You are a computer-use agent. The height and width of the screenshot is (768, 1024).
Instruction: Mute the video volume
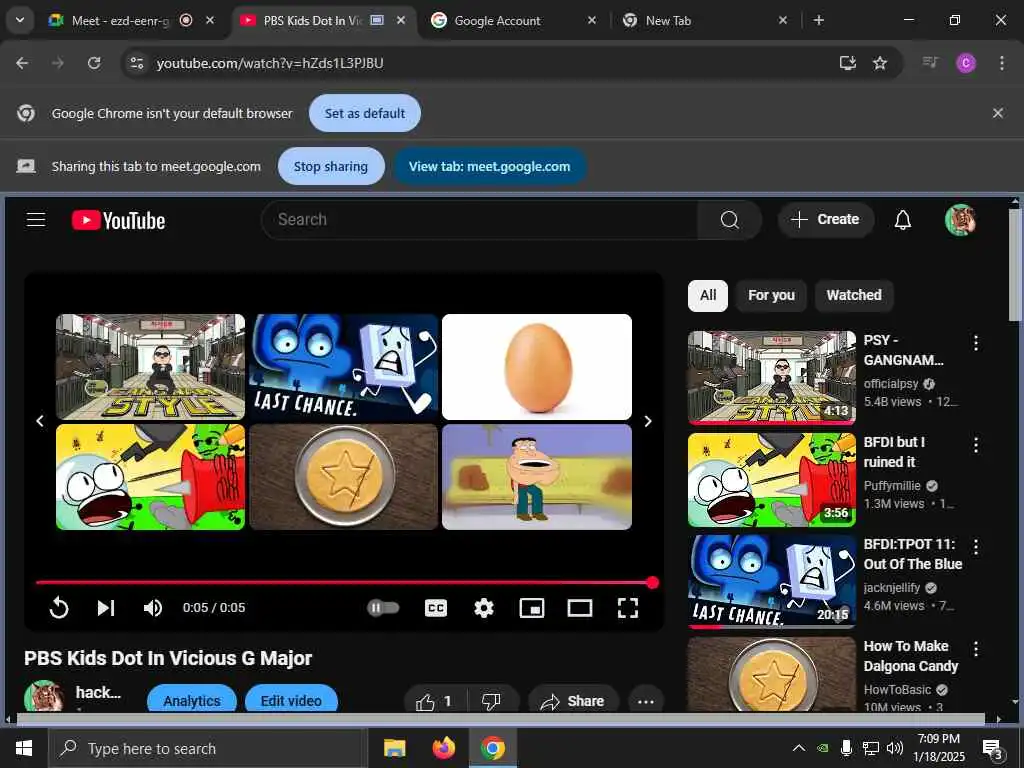pyautogui.click(x=153, y=608)
